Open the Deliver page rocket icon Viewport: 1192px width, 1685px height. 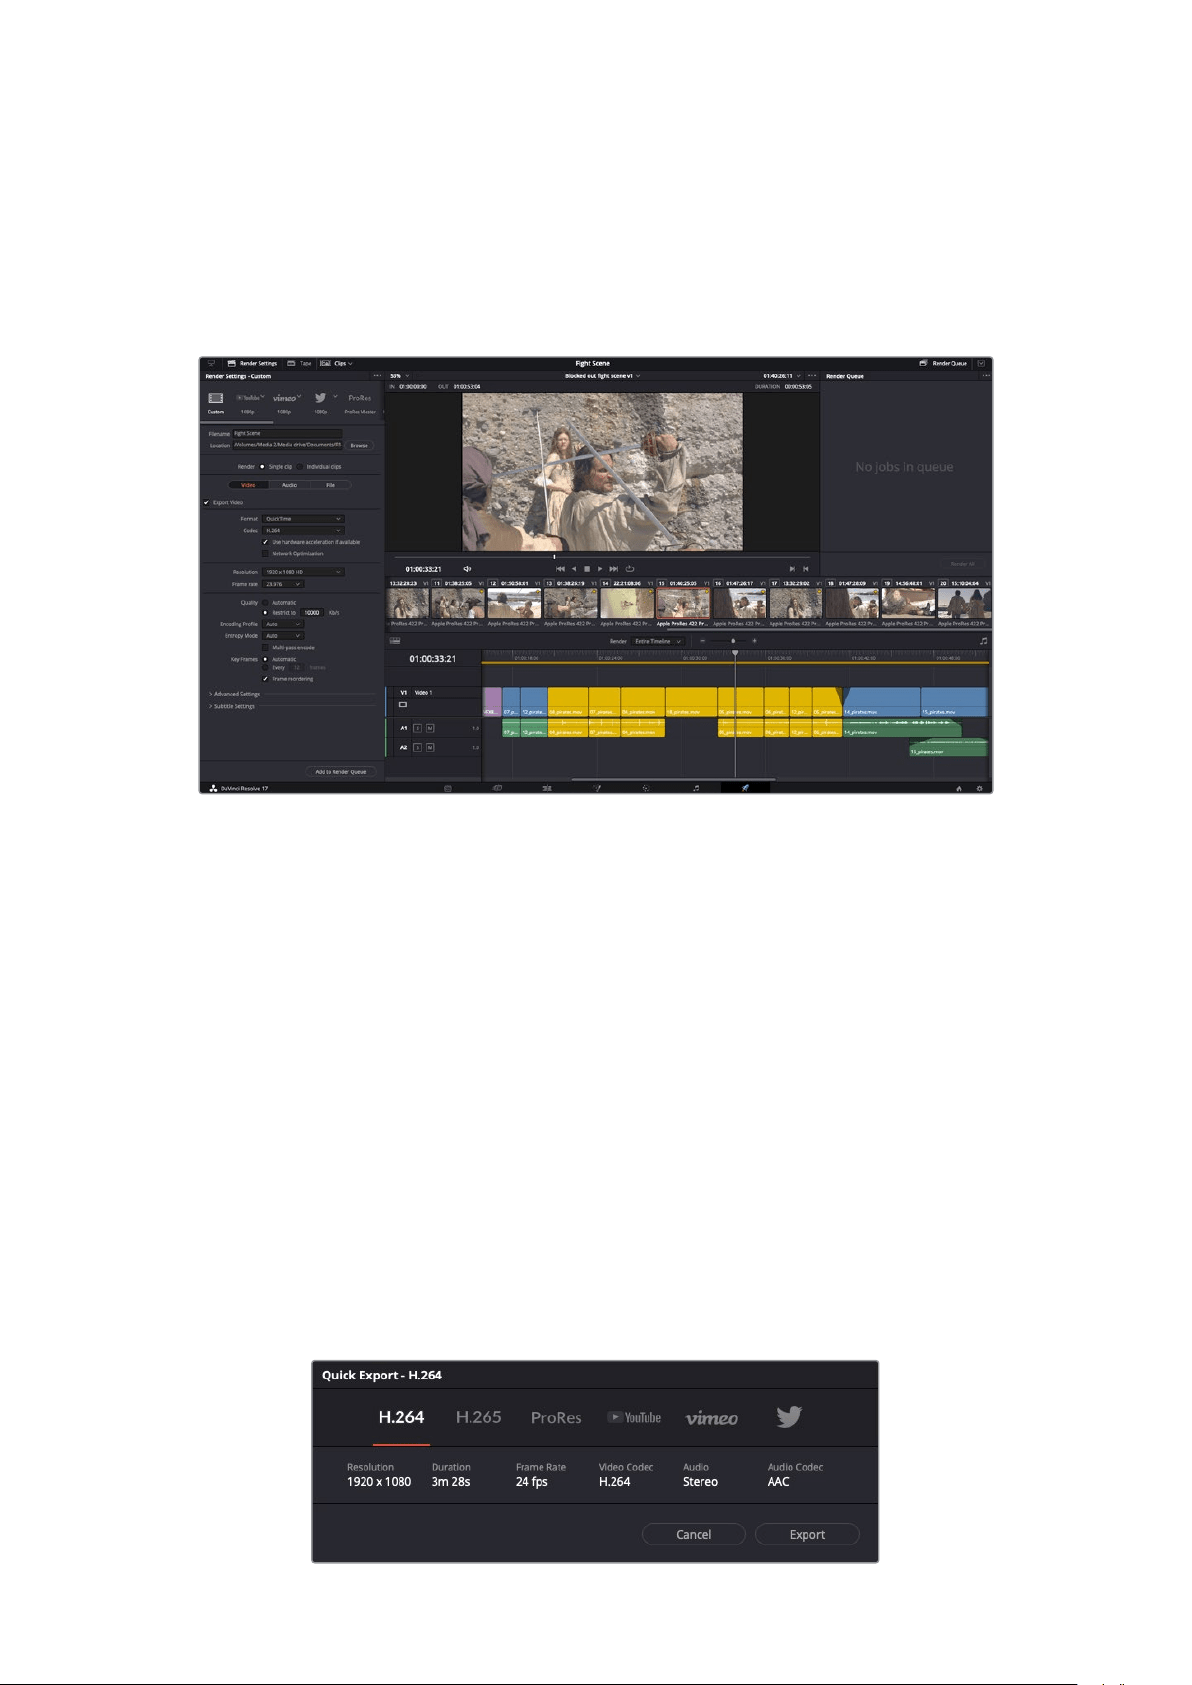[745, 788]
